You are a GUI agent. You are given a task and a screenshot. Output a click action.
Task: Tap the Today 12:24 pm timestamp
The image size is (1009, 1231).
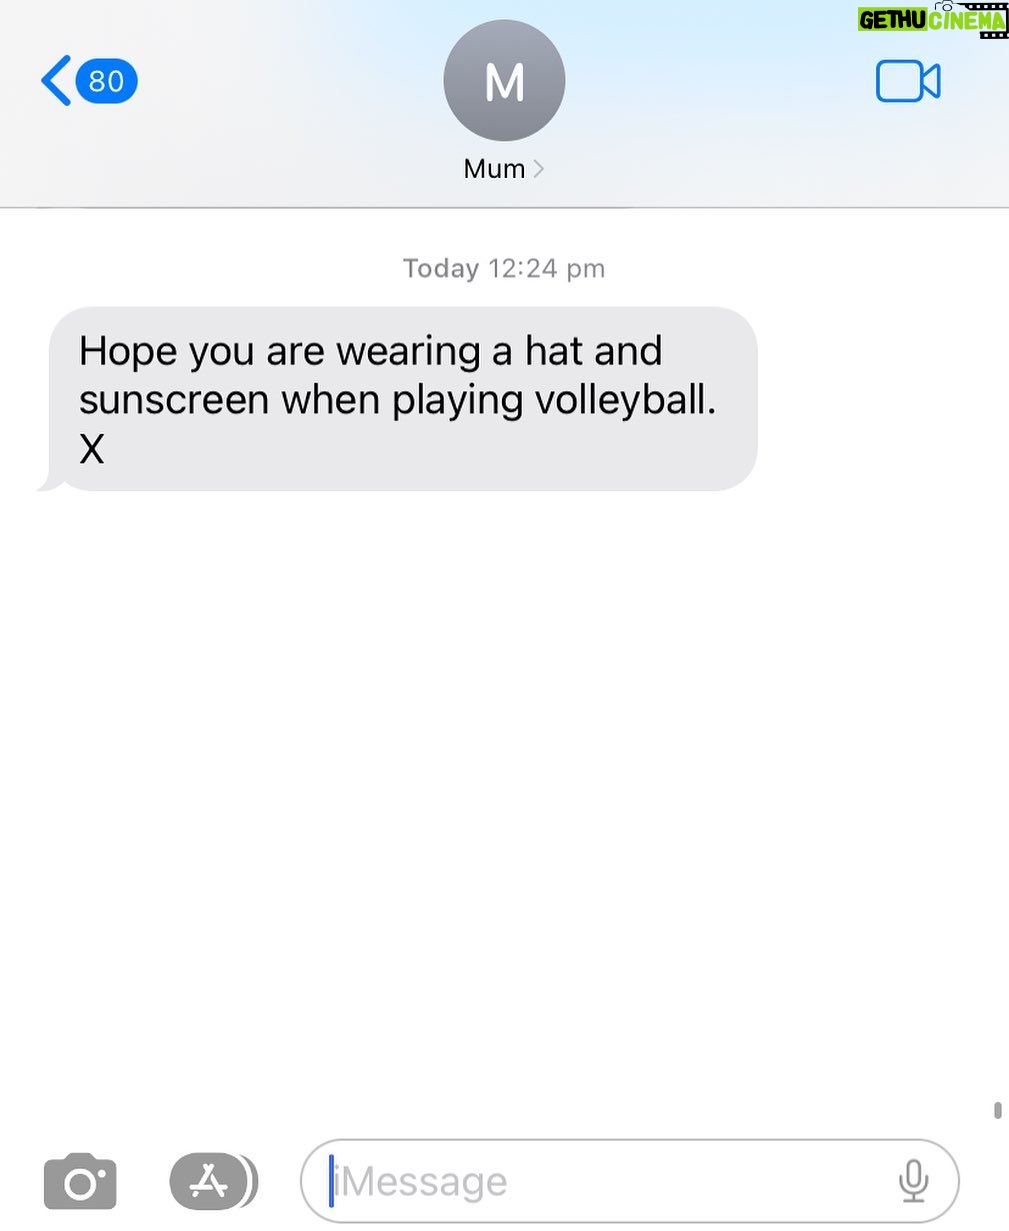pyautogui.click(x=504, y=268)
